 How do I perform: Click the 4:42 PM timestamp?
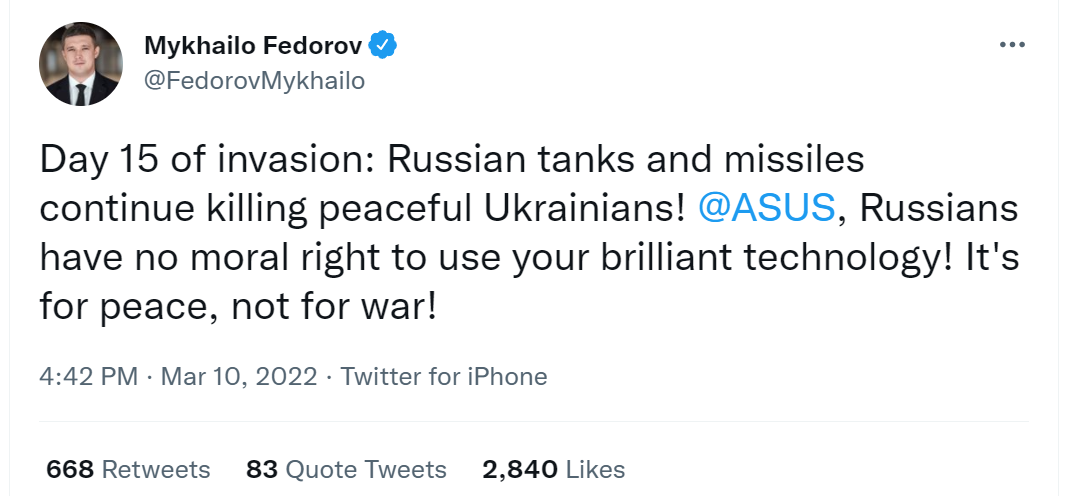[x=88, y=376]
